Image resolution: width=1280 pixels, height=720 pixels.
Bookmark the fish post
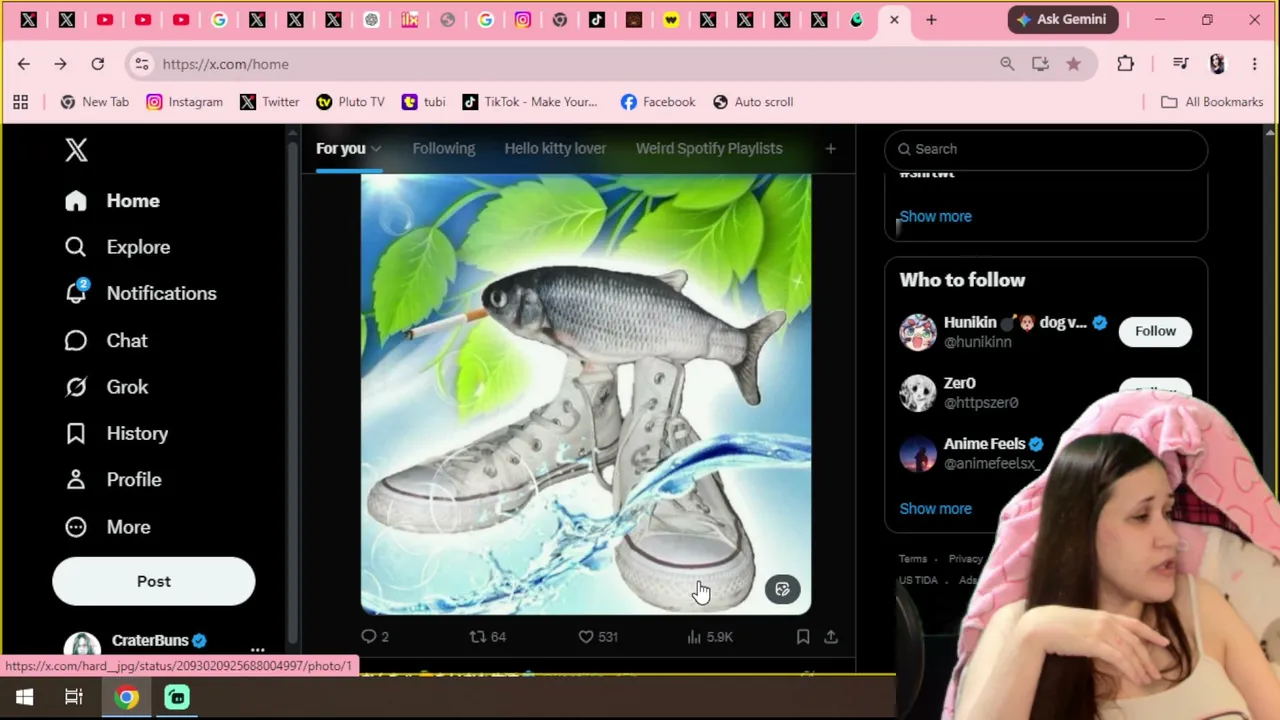[x=803, y=637]
